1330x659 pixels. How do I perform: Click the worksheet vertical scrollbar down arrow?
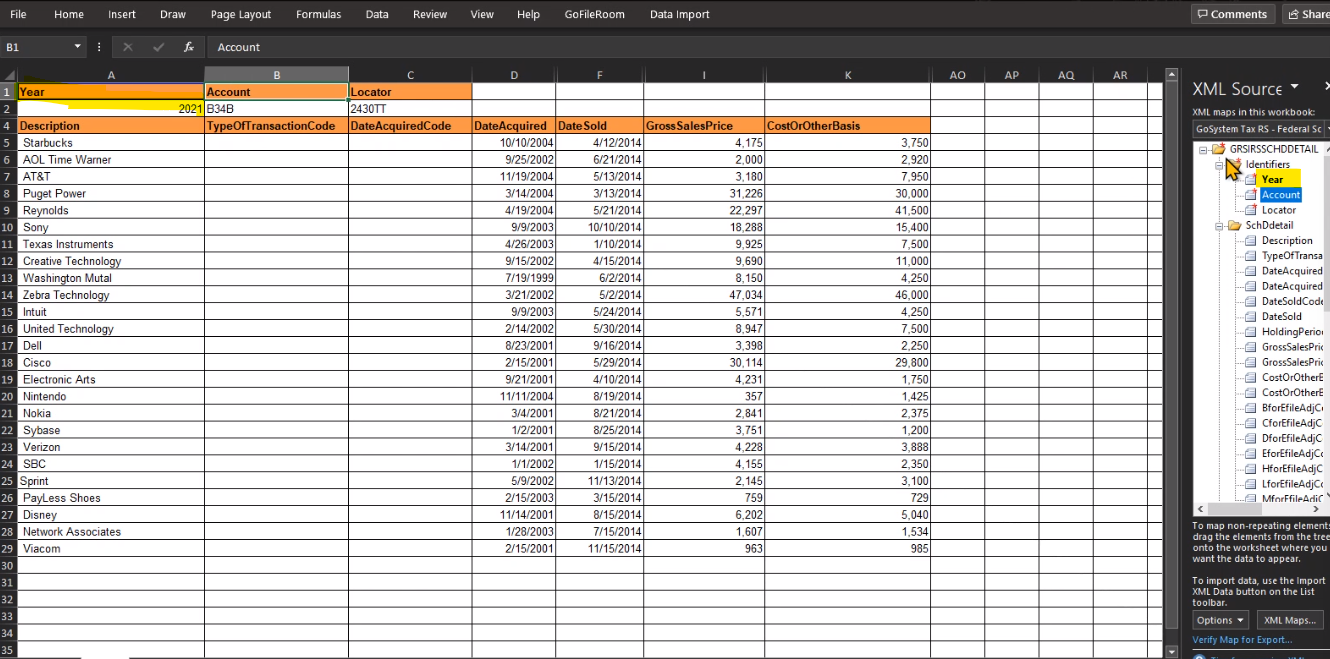click(x=1173, y=651)
